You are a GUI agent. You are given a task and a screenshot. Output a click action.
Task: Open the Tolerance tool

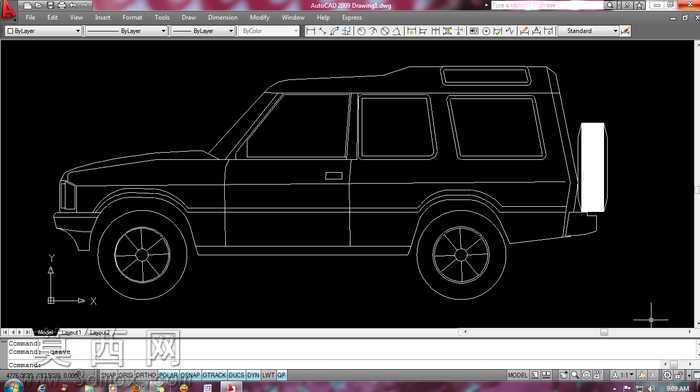coord(474,31)
